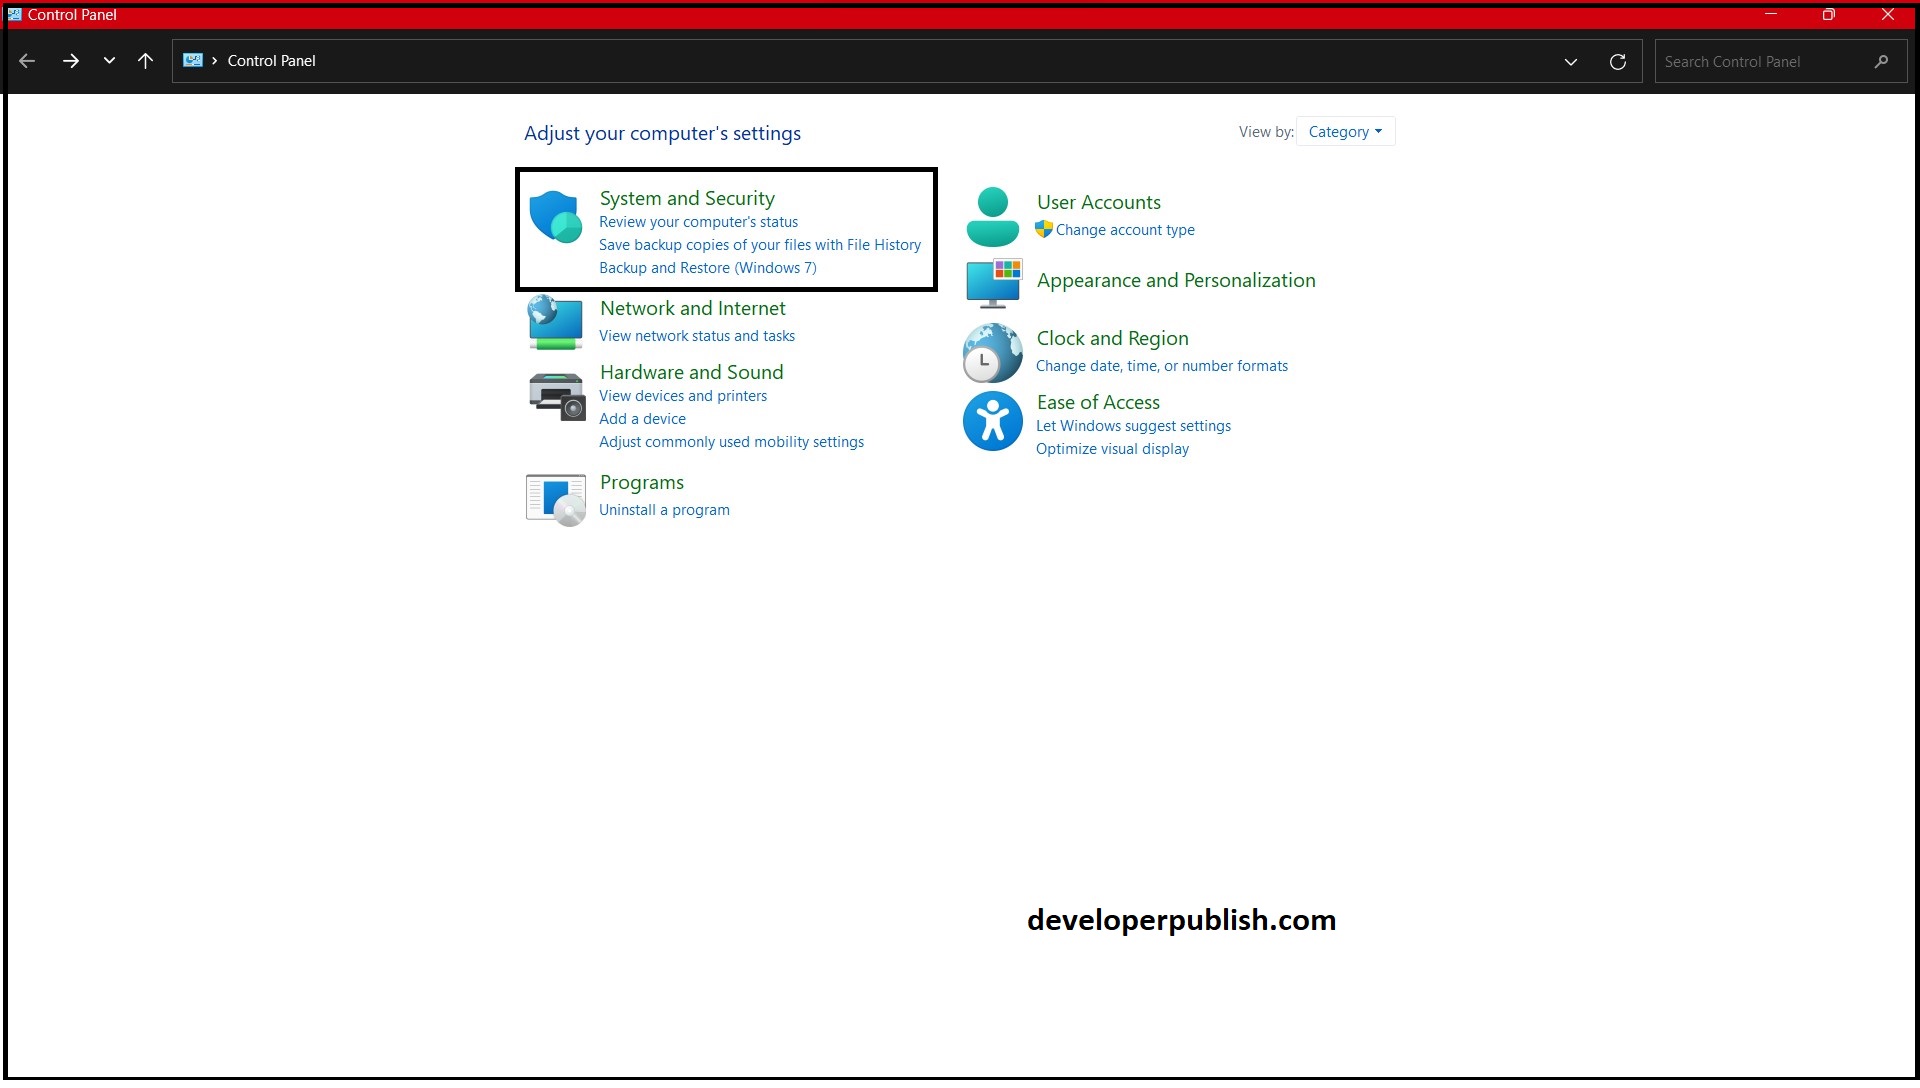
Task: Open Uninstall a program
Action: pyautogui.click(x=664, y=510)
